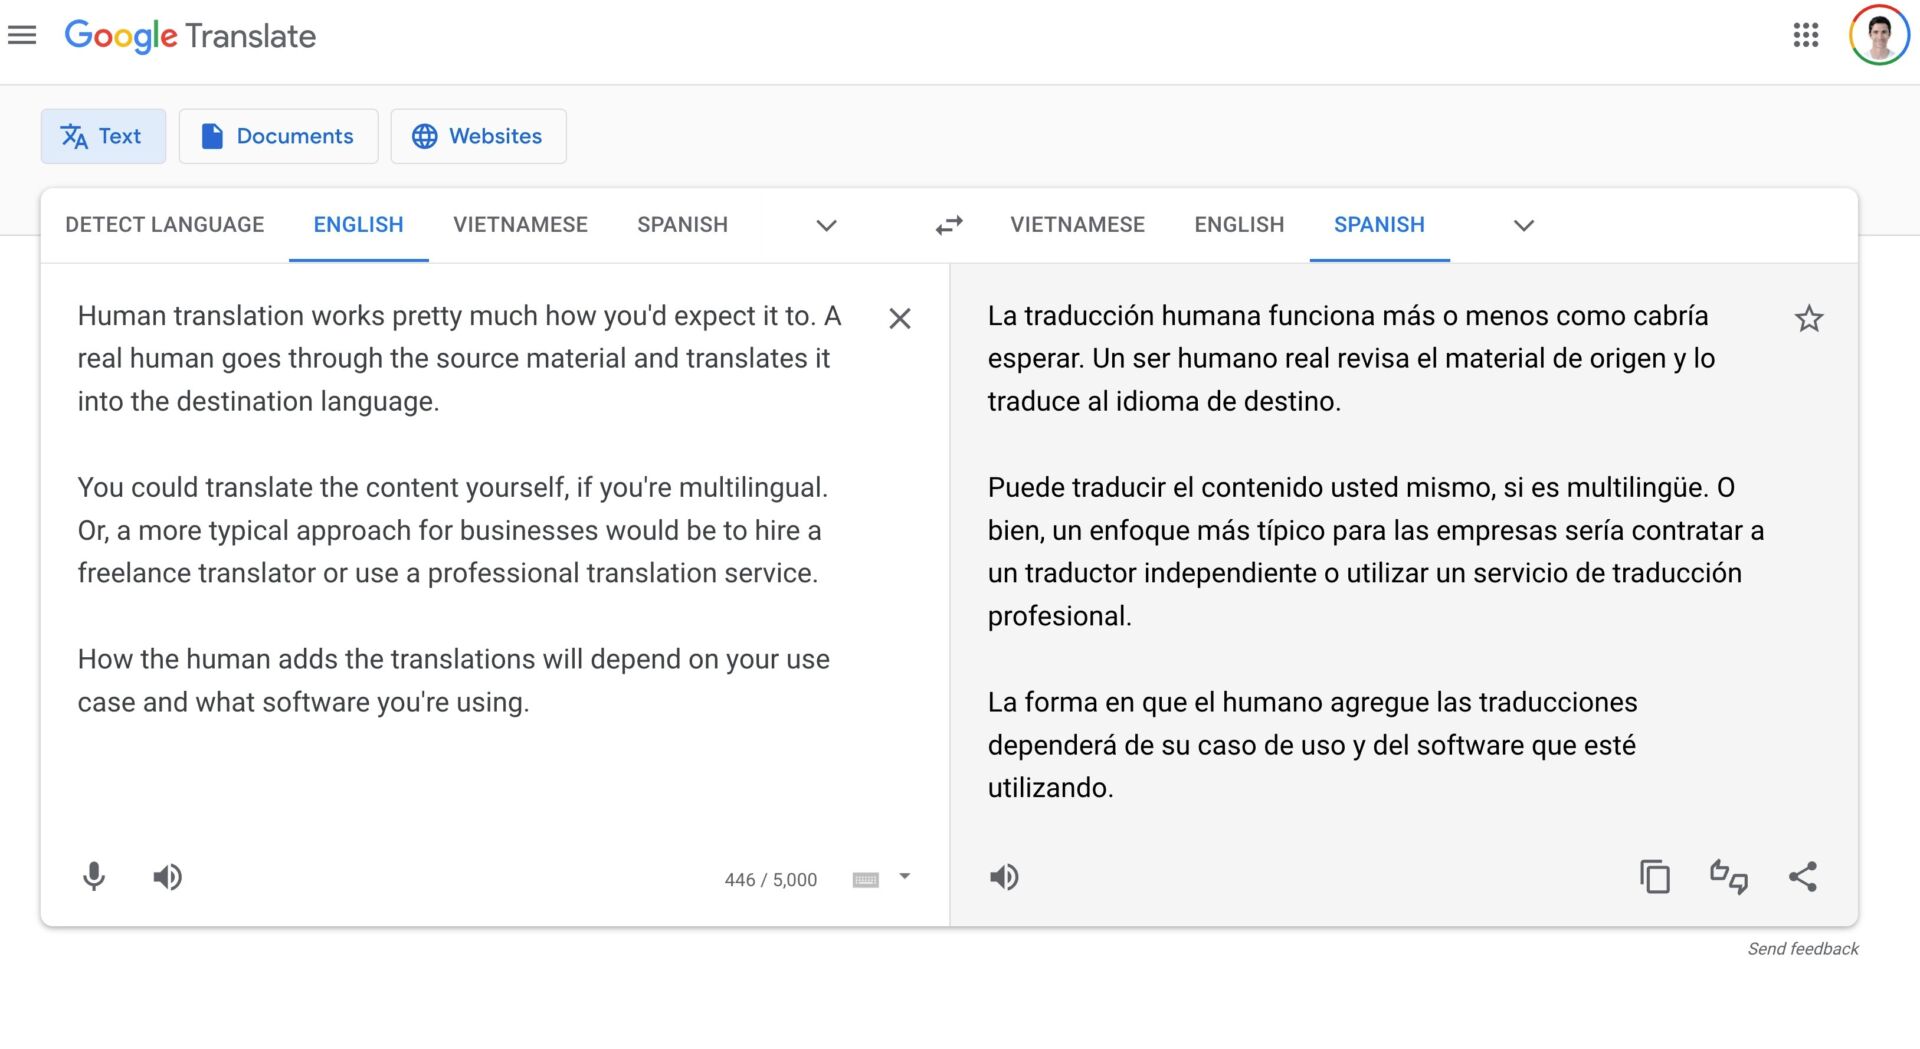Swap the translation languages
The image size is (1920, 1049).
click(x=947, y=225)
